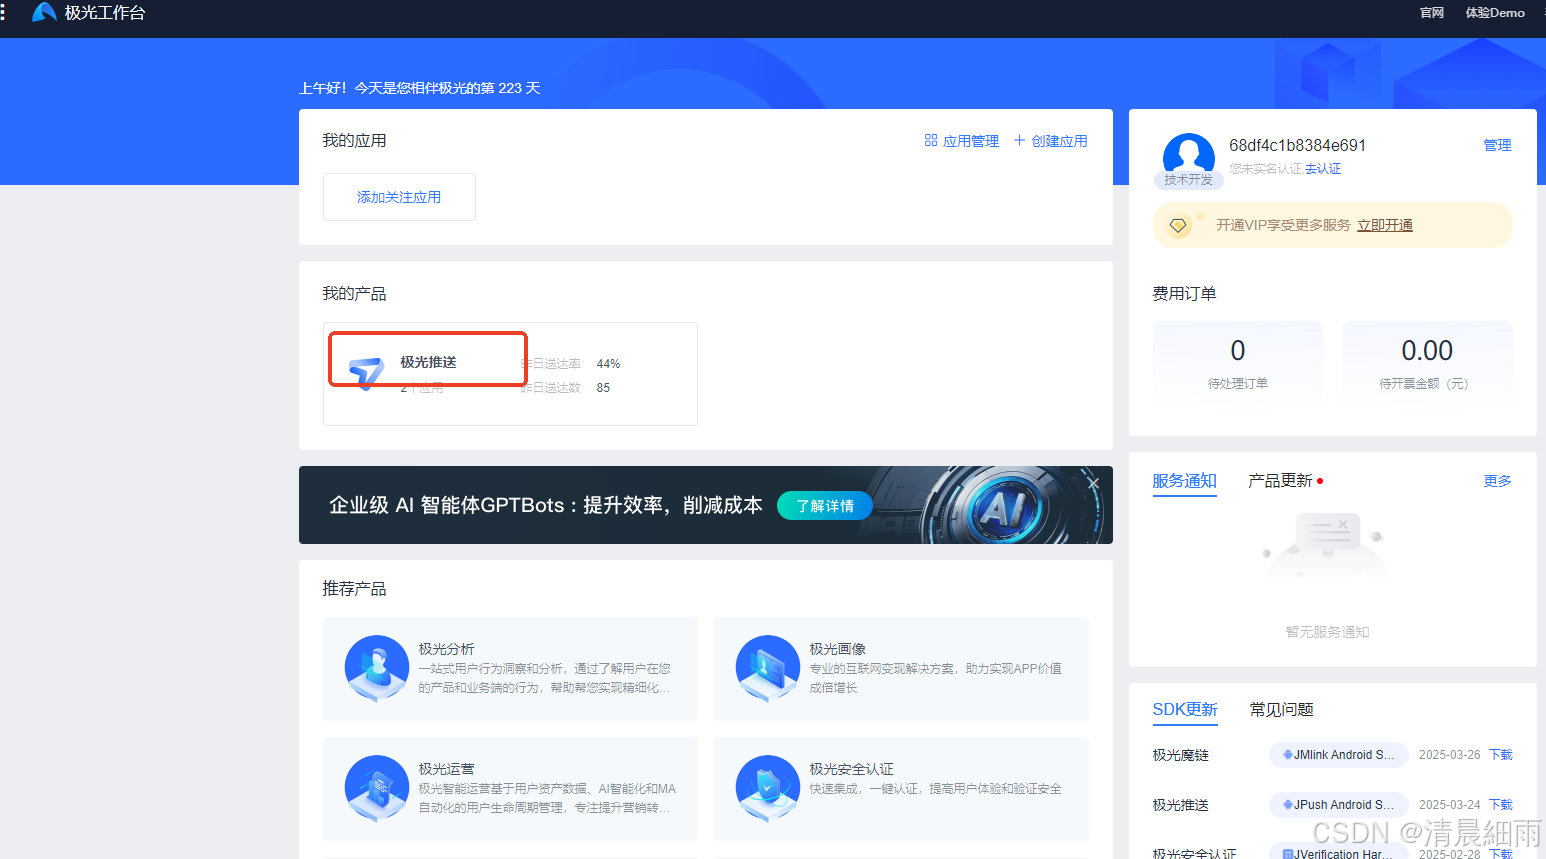Download the 极光魔链 SDK dated 2025-03-26
The width and height of the screenshot is (1546, 859).
point(1501,755)
